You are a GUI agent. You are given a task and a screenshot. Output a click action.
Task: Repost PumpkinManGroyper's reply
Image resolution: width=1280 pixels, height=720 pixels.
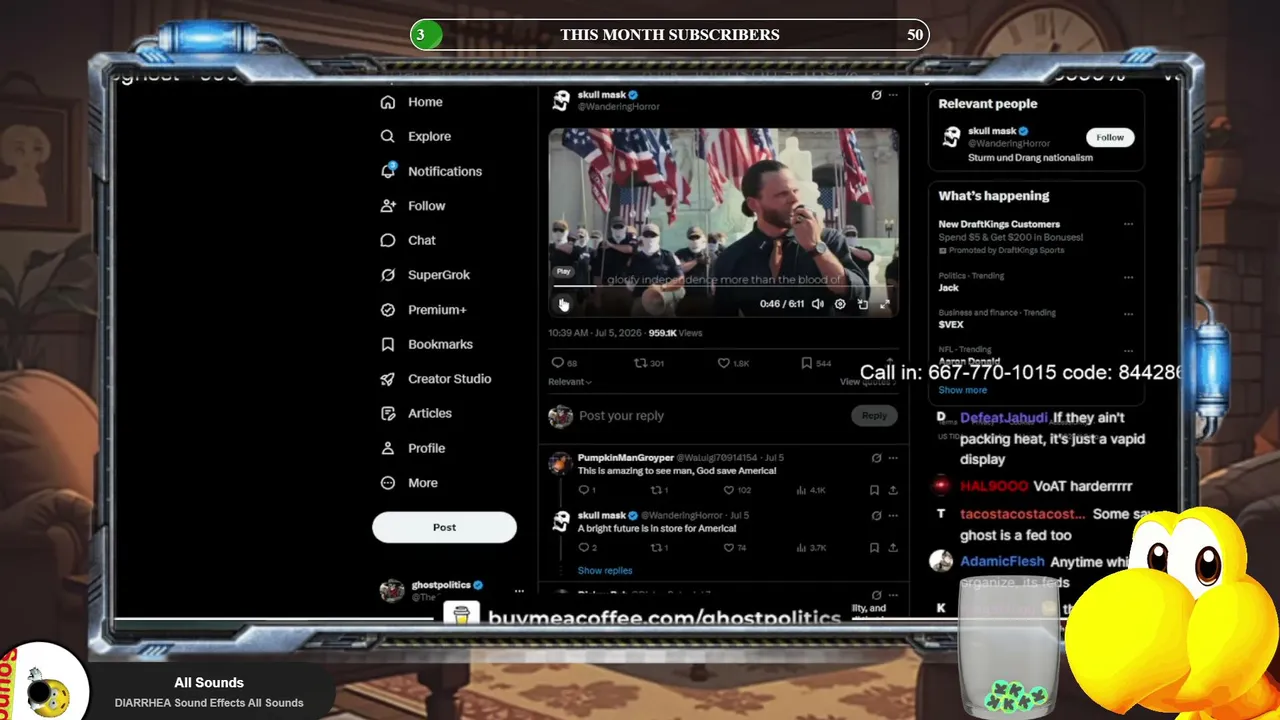tap(656, 490)
